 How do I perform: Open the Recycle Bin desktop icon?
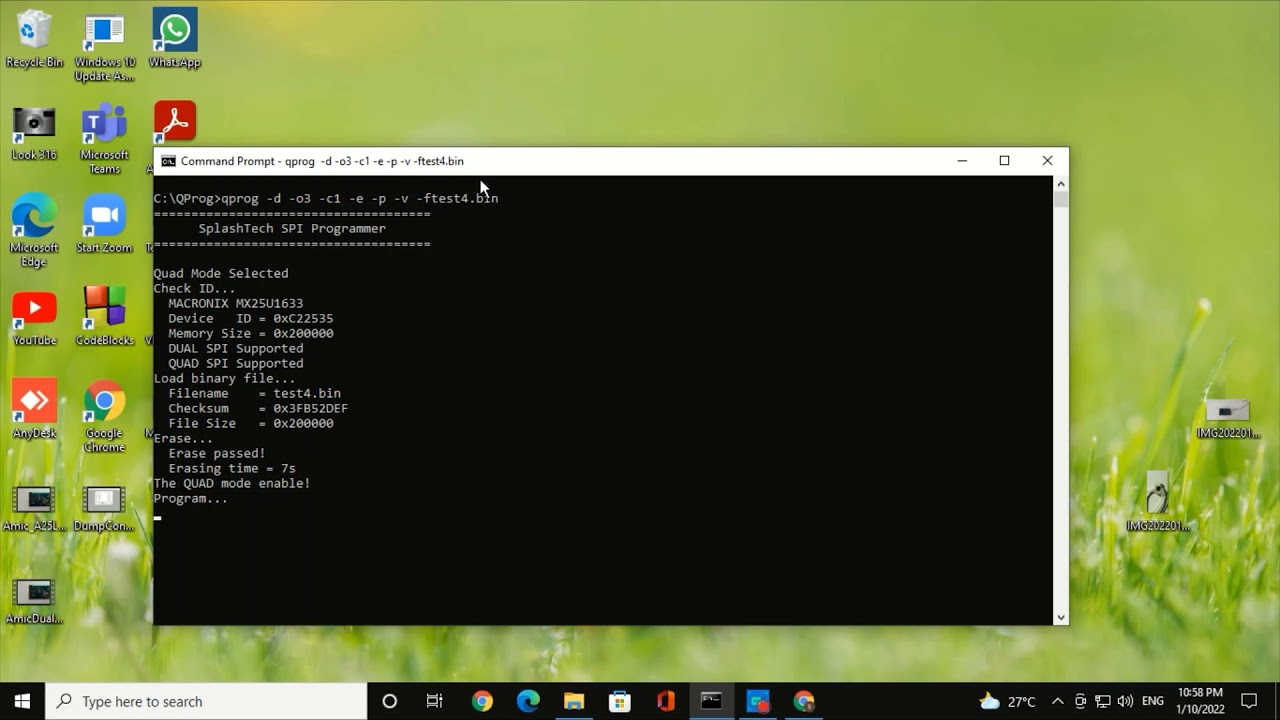[x=34, y=40]
